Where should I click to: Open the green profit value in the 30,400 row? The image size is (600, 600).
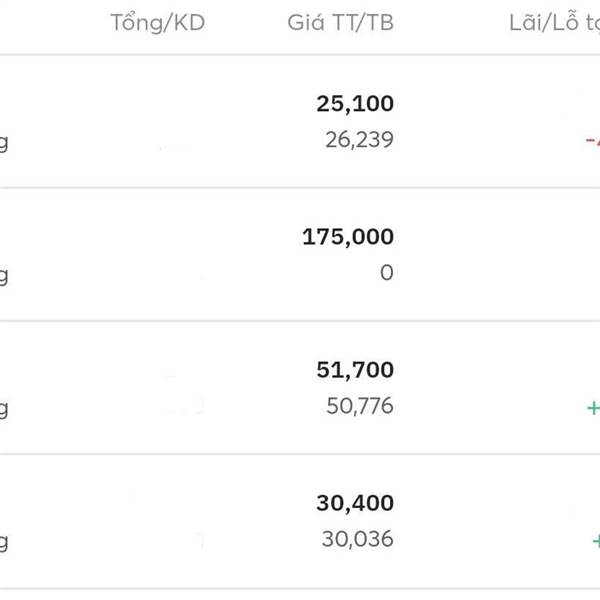[594, 541]
